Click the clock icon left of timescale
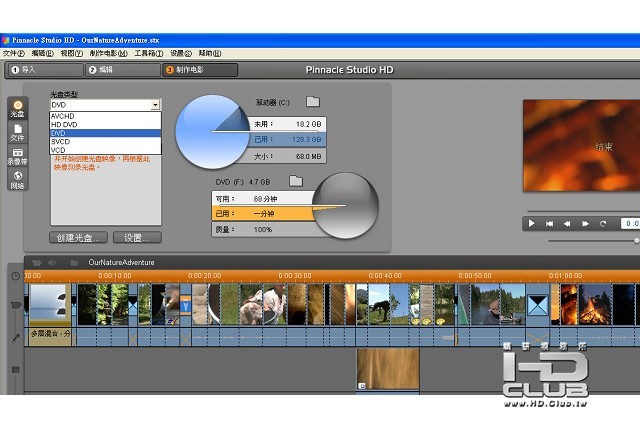 (16, 276)
